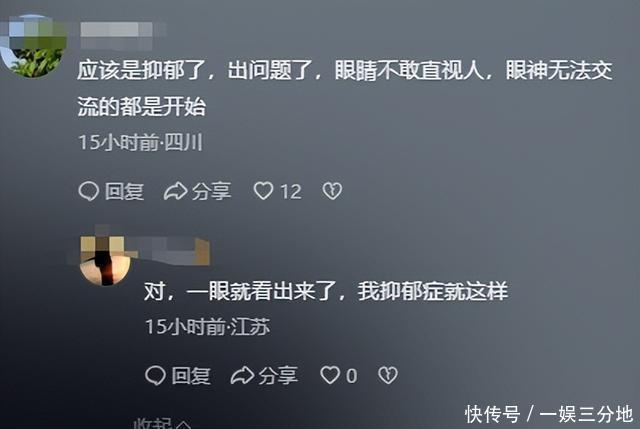Collapse replies using the 收起 expander

[x=162, y=423]
